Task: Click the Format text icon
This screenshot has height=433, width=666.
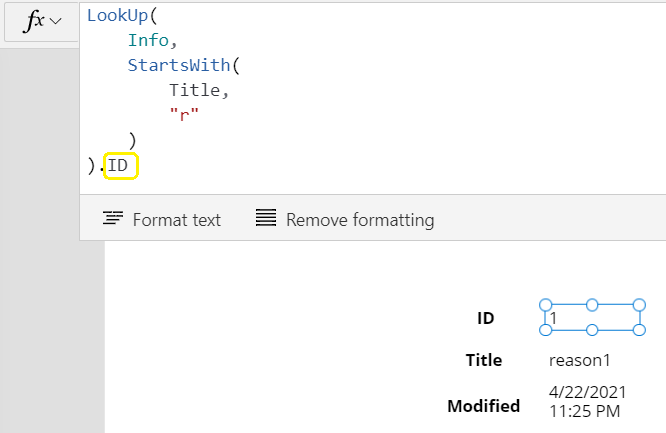Action: click(x=113, y=219)
